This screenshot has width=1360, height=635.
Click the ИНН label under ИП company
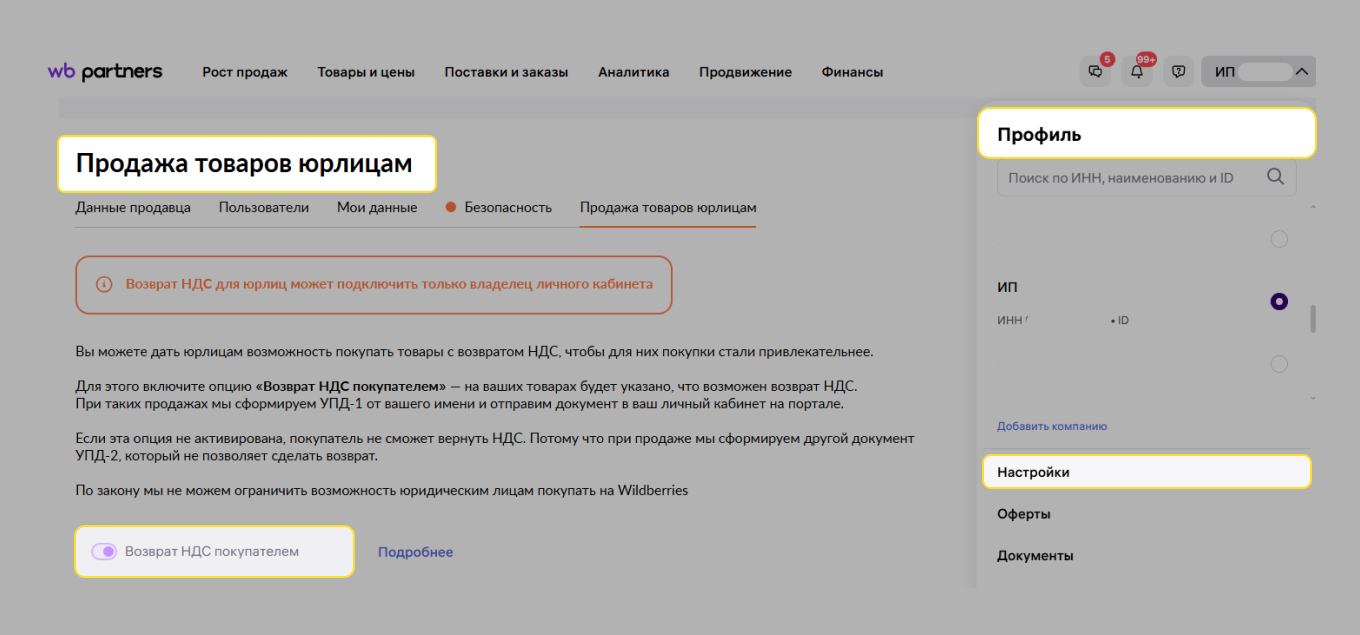tap(1011, 320)
